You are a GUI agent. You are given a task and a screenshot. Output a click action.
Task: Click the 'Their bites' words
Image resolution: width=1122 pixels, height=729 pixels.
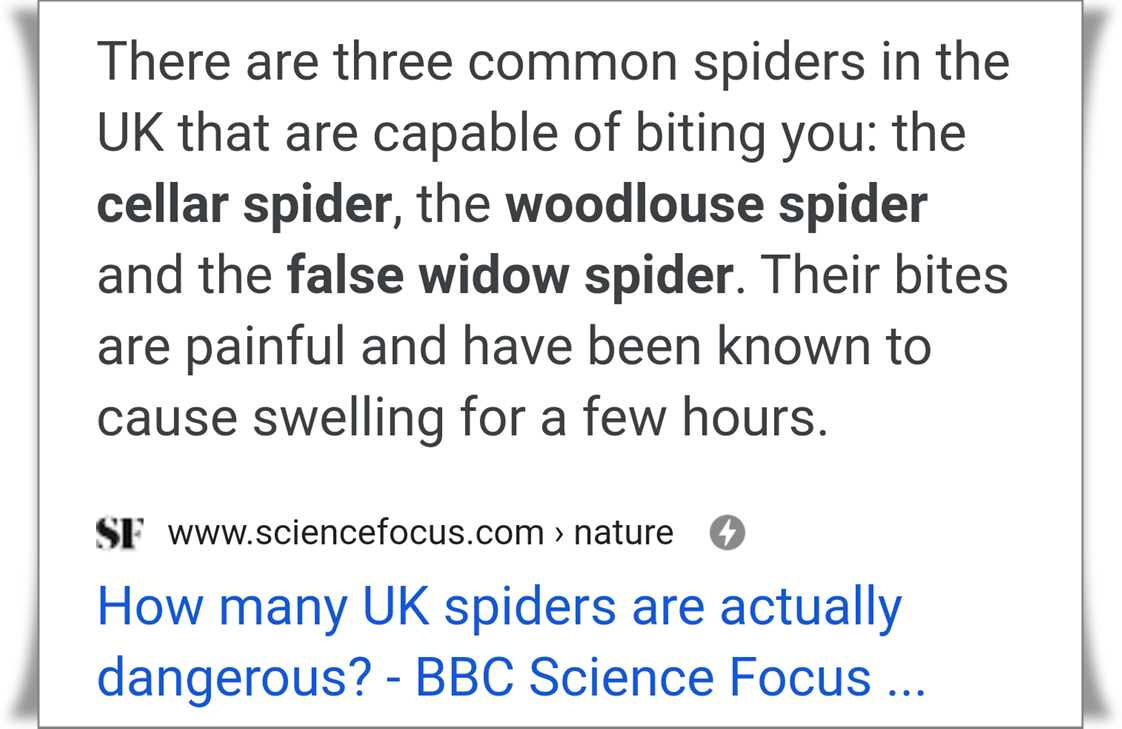pyautogui.click(x=884, y=275)
